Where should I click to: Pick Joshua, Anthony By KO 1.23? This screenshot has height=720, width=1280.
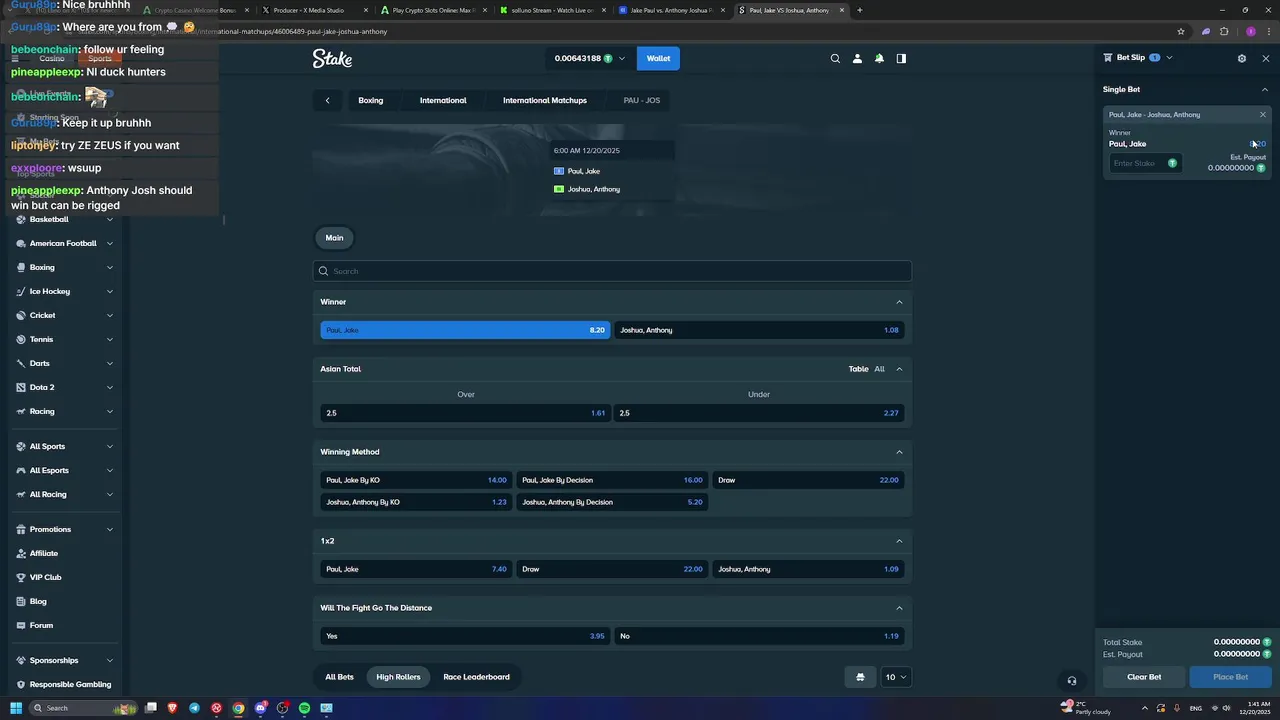click(x=416, y=502)
